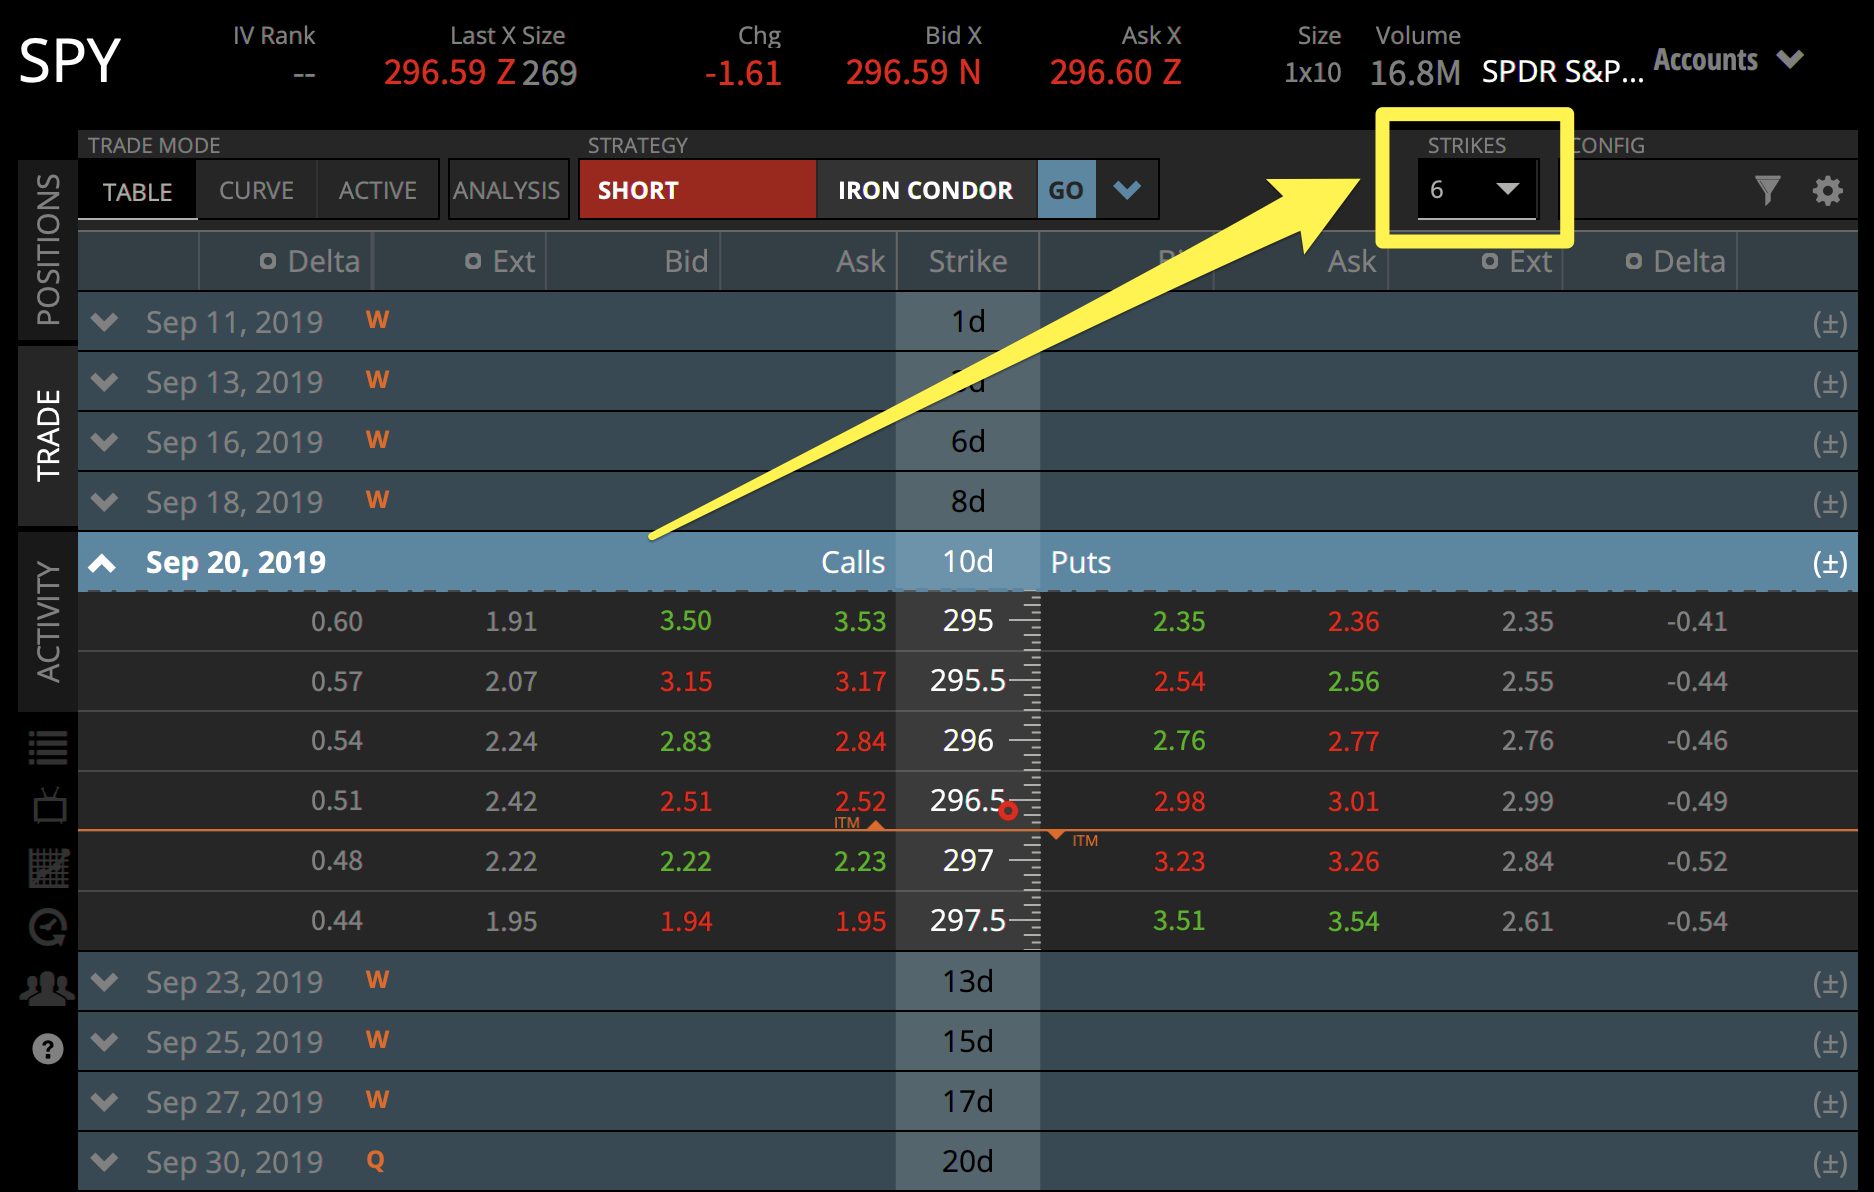The image size is (1874, 1192).
Task: Toggle the left Delta column metric selector
Action: [x=268, y=261]
